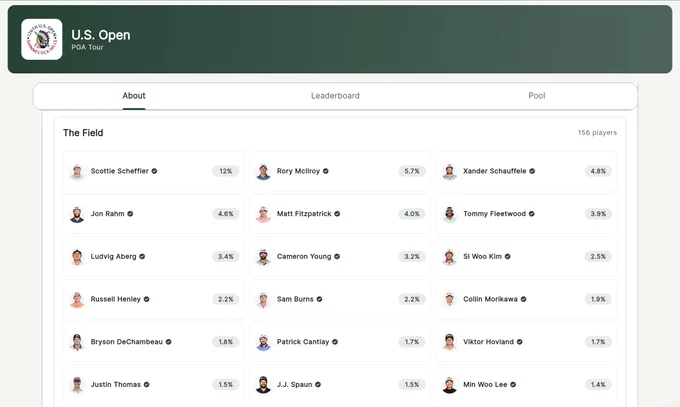
Task: Select the Collin Morikawa name text
Action: [490, 299]
